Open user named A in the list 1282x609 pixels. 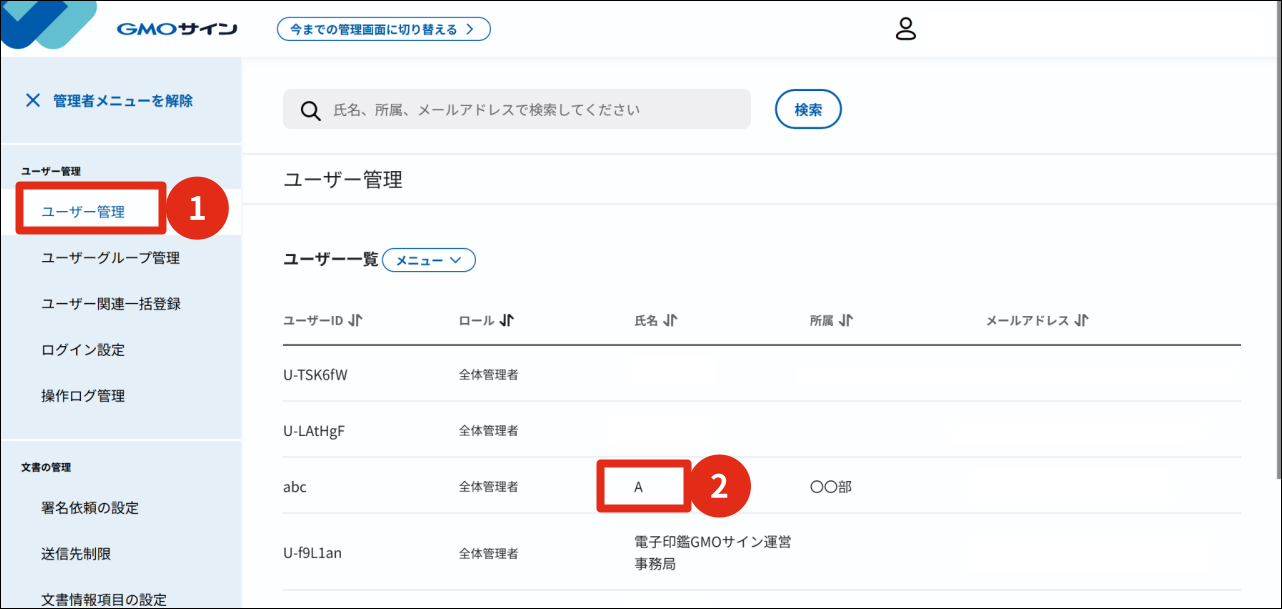click(x=638, y=487)
